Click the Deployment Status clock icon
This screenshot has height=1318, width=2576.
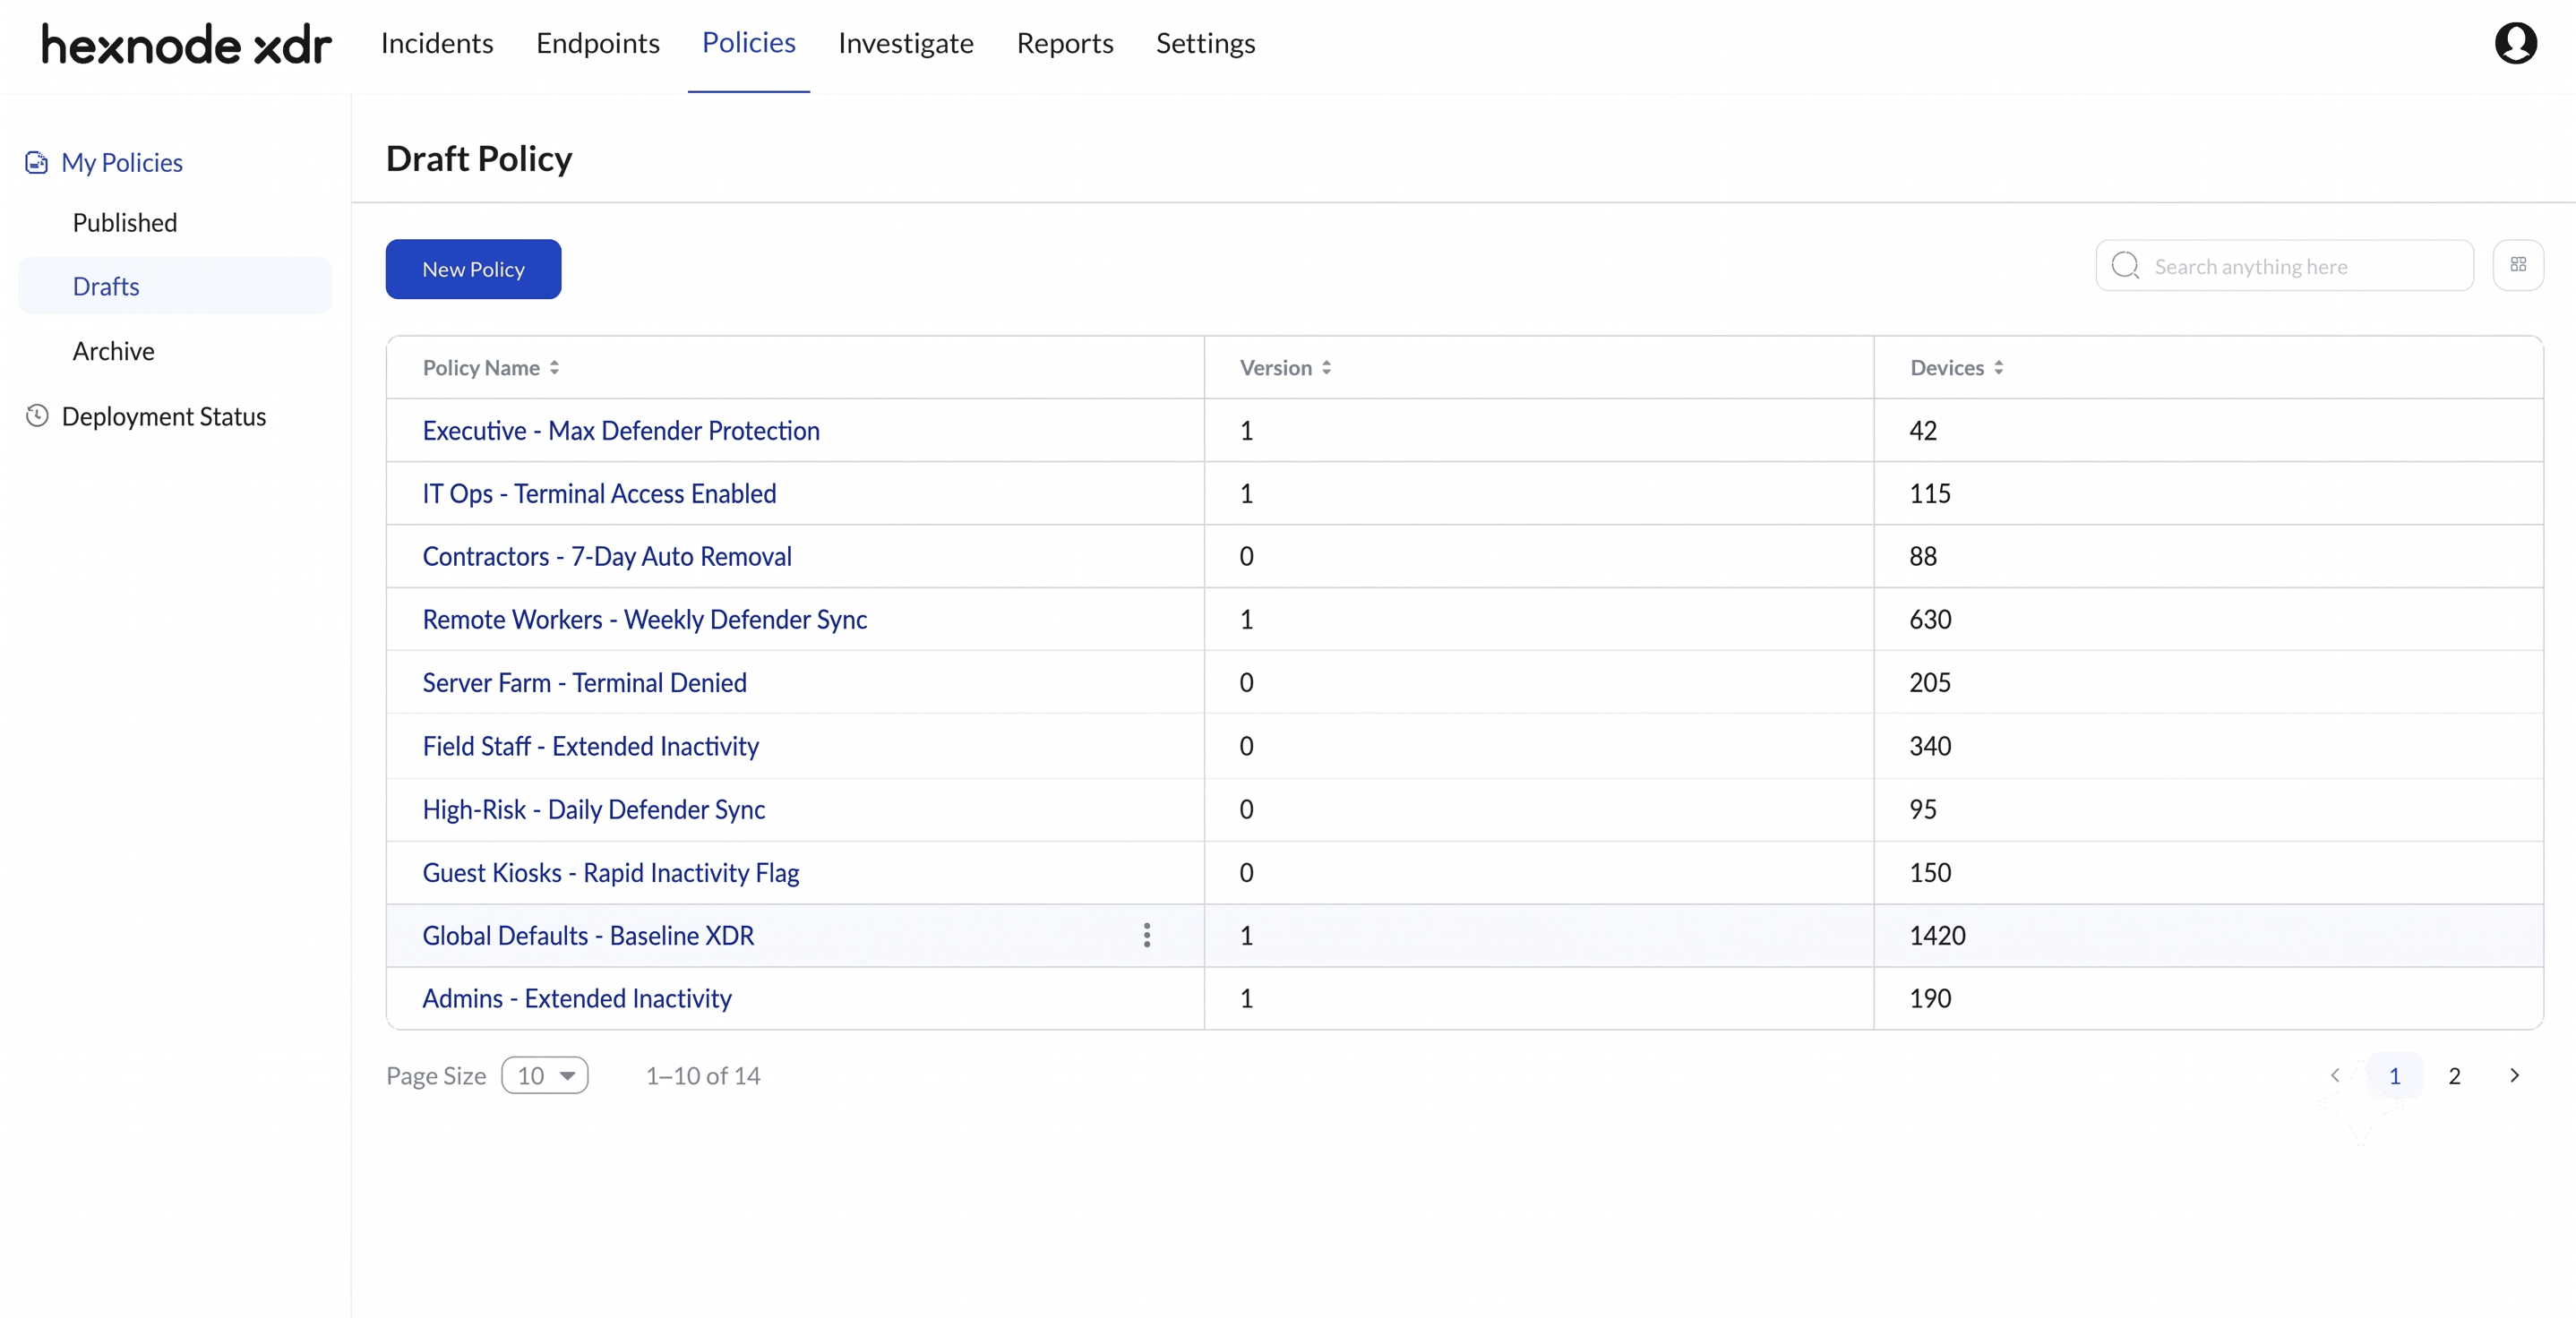[37, 416]
